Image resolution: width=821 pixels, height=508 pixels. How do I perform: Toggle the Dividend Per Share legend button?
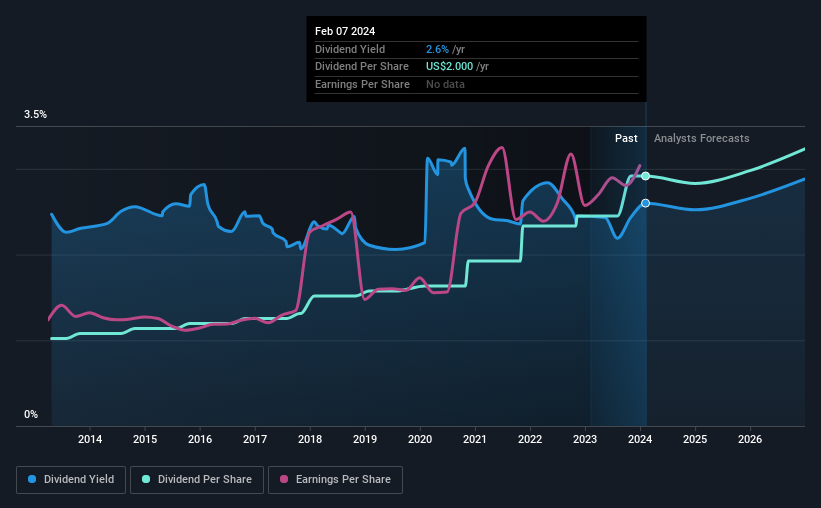pos(197,480)
